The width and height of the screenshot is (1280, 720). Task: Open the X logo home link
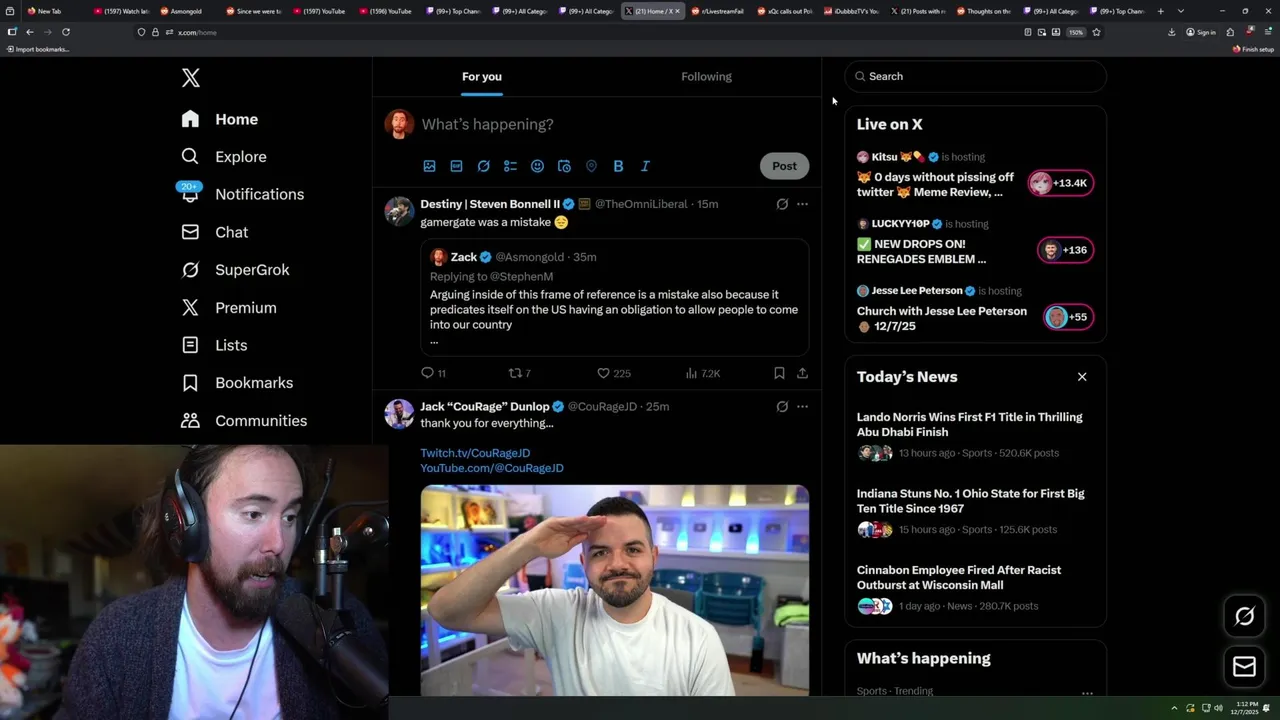[190, 78]
